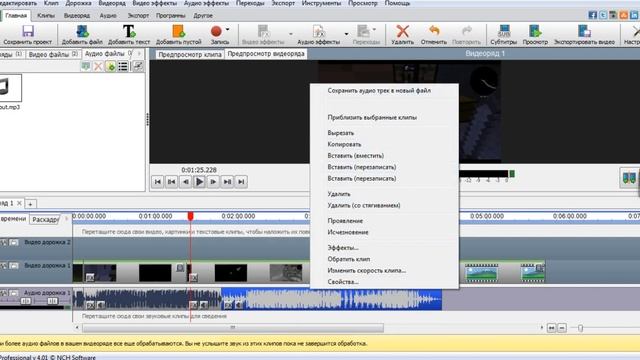Open the Facebook share icon
640x360 pixels.
click(x=593, y=15)
